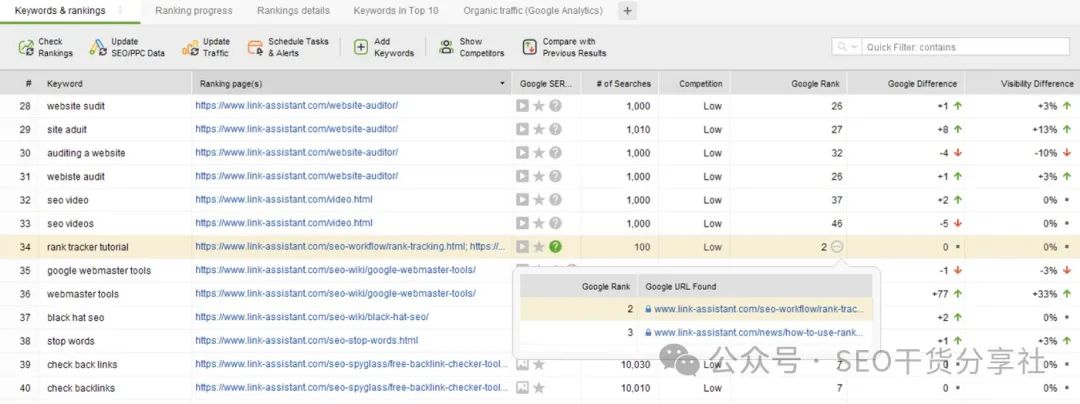Viewport: 1080px width, 404px height.
Task: Open Schedule Tasks & Alerts
Action: 254,47
